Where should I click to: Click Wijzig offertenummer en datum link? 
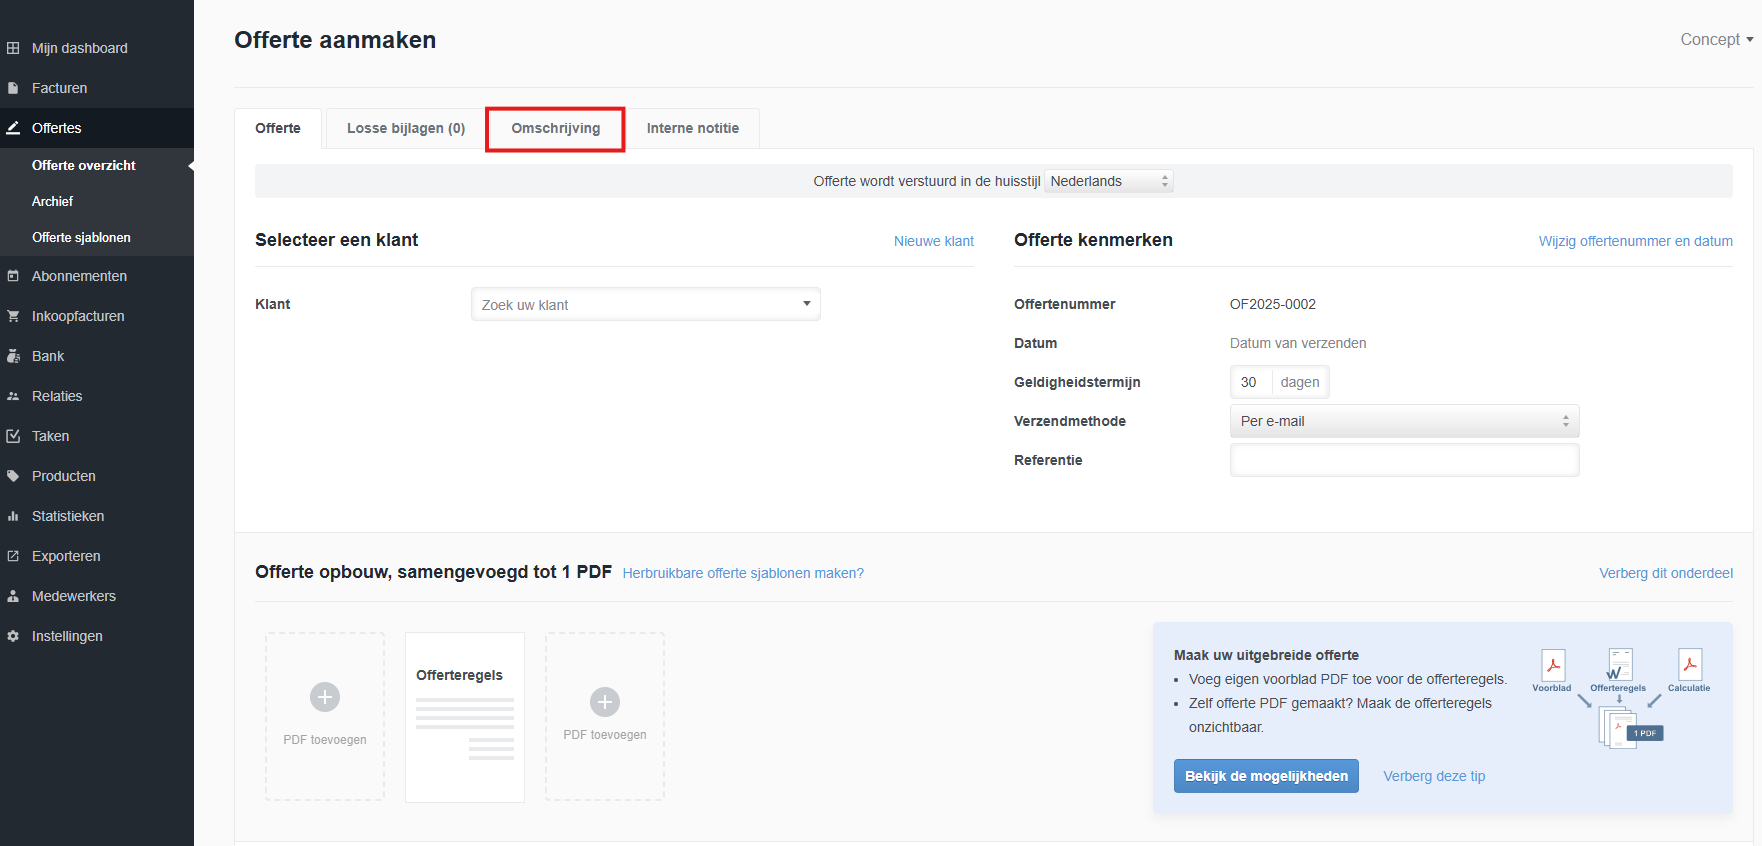(1635, 241)
